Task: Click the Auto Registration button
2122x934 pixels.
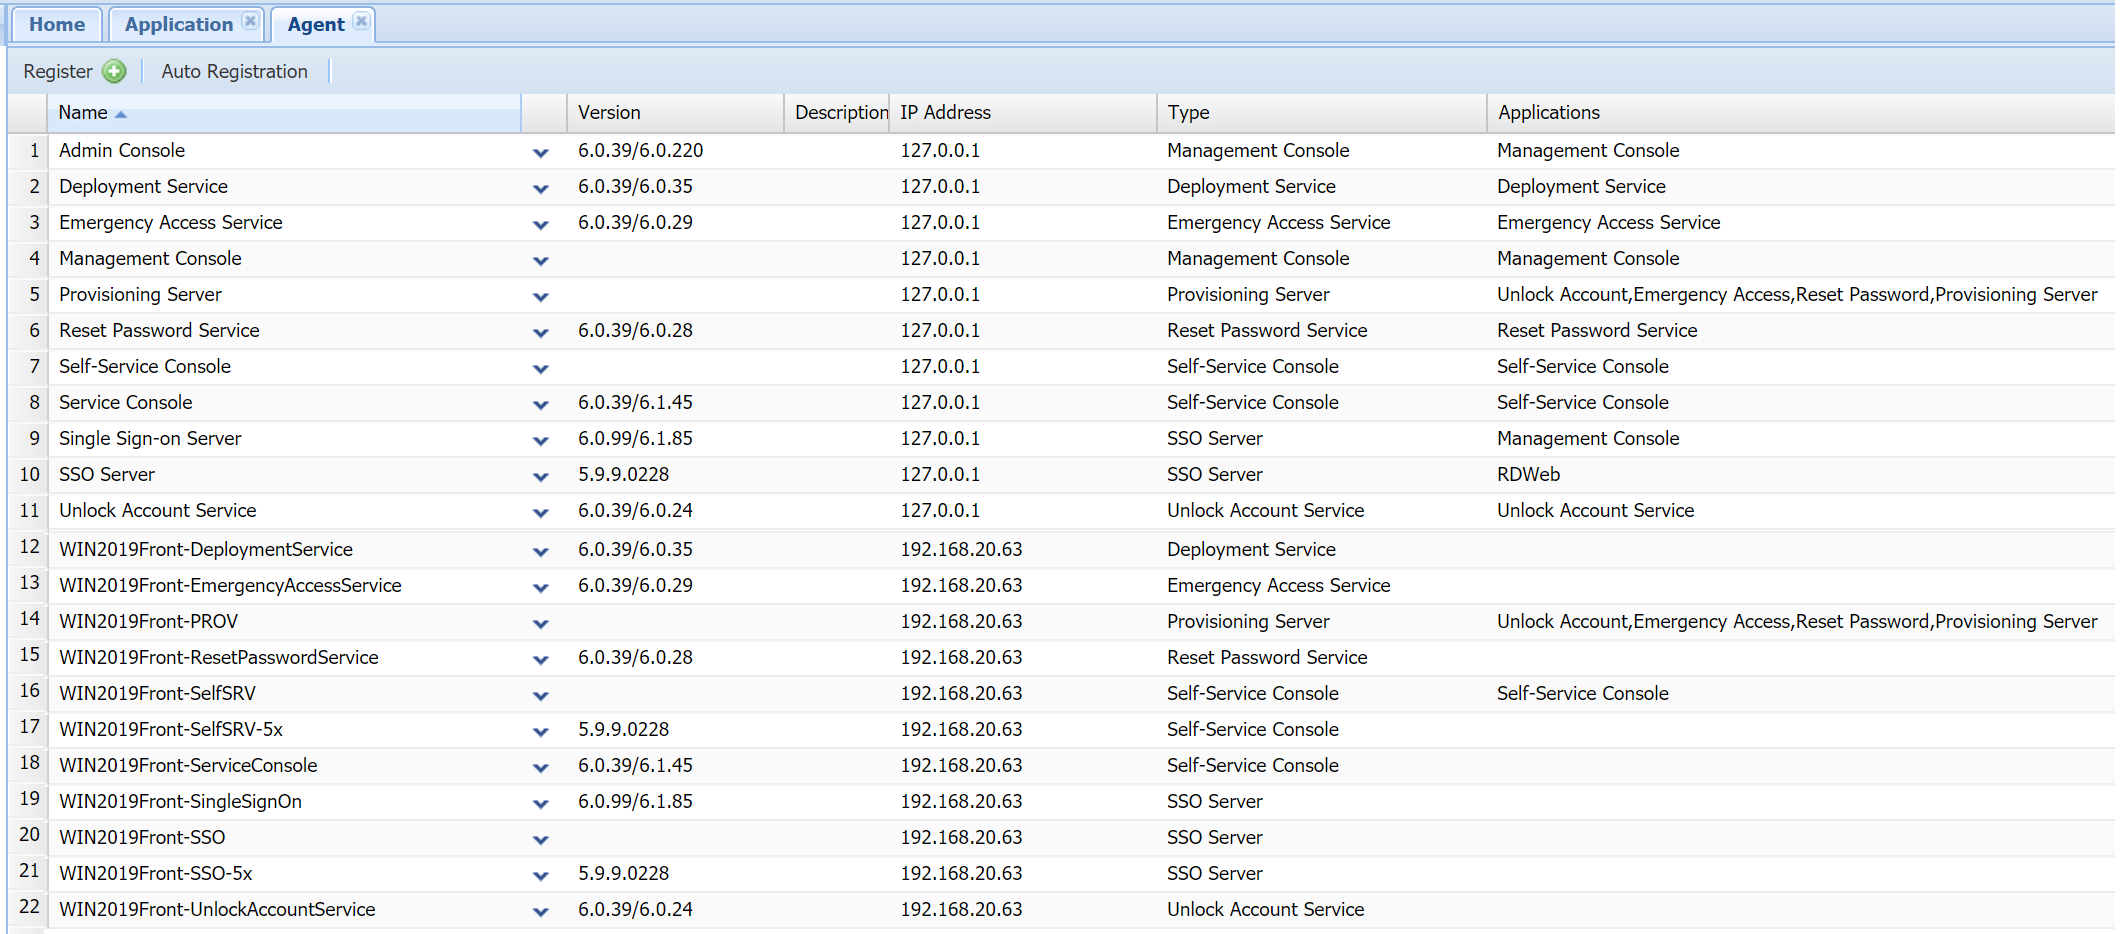Action: point(234,71)
